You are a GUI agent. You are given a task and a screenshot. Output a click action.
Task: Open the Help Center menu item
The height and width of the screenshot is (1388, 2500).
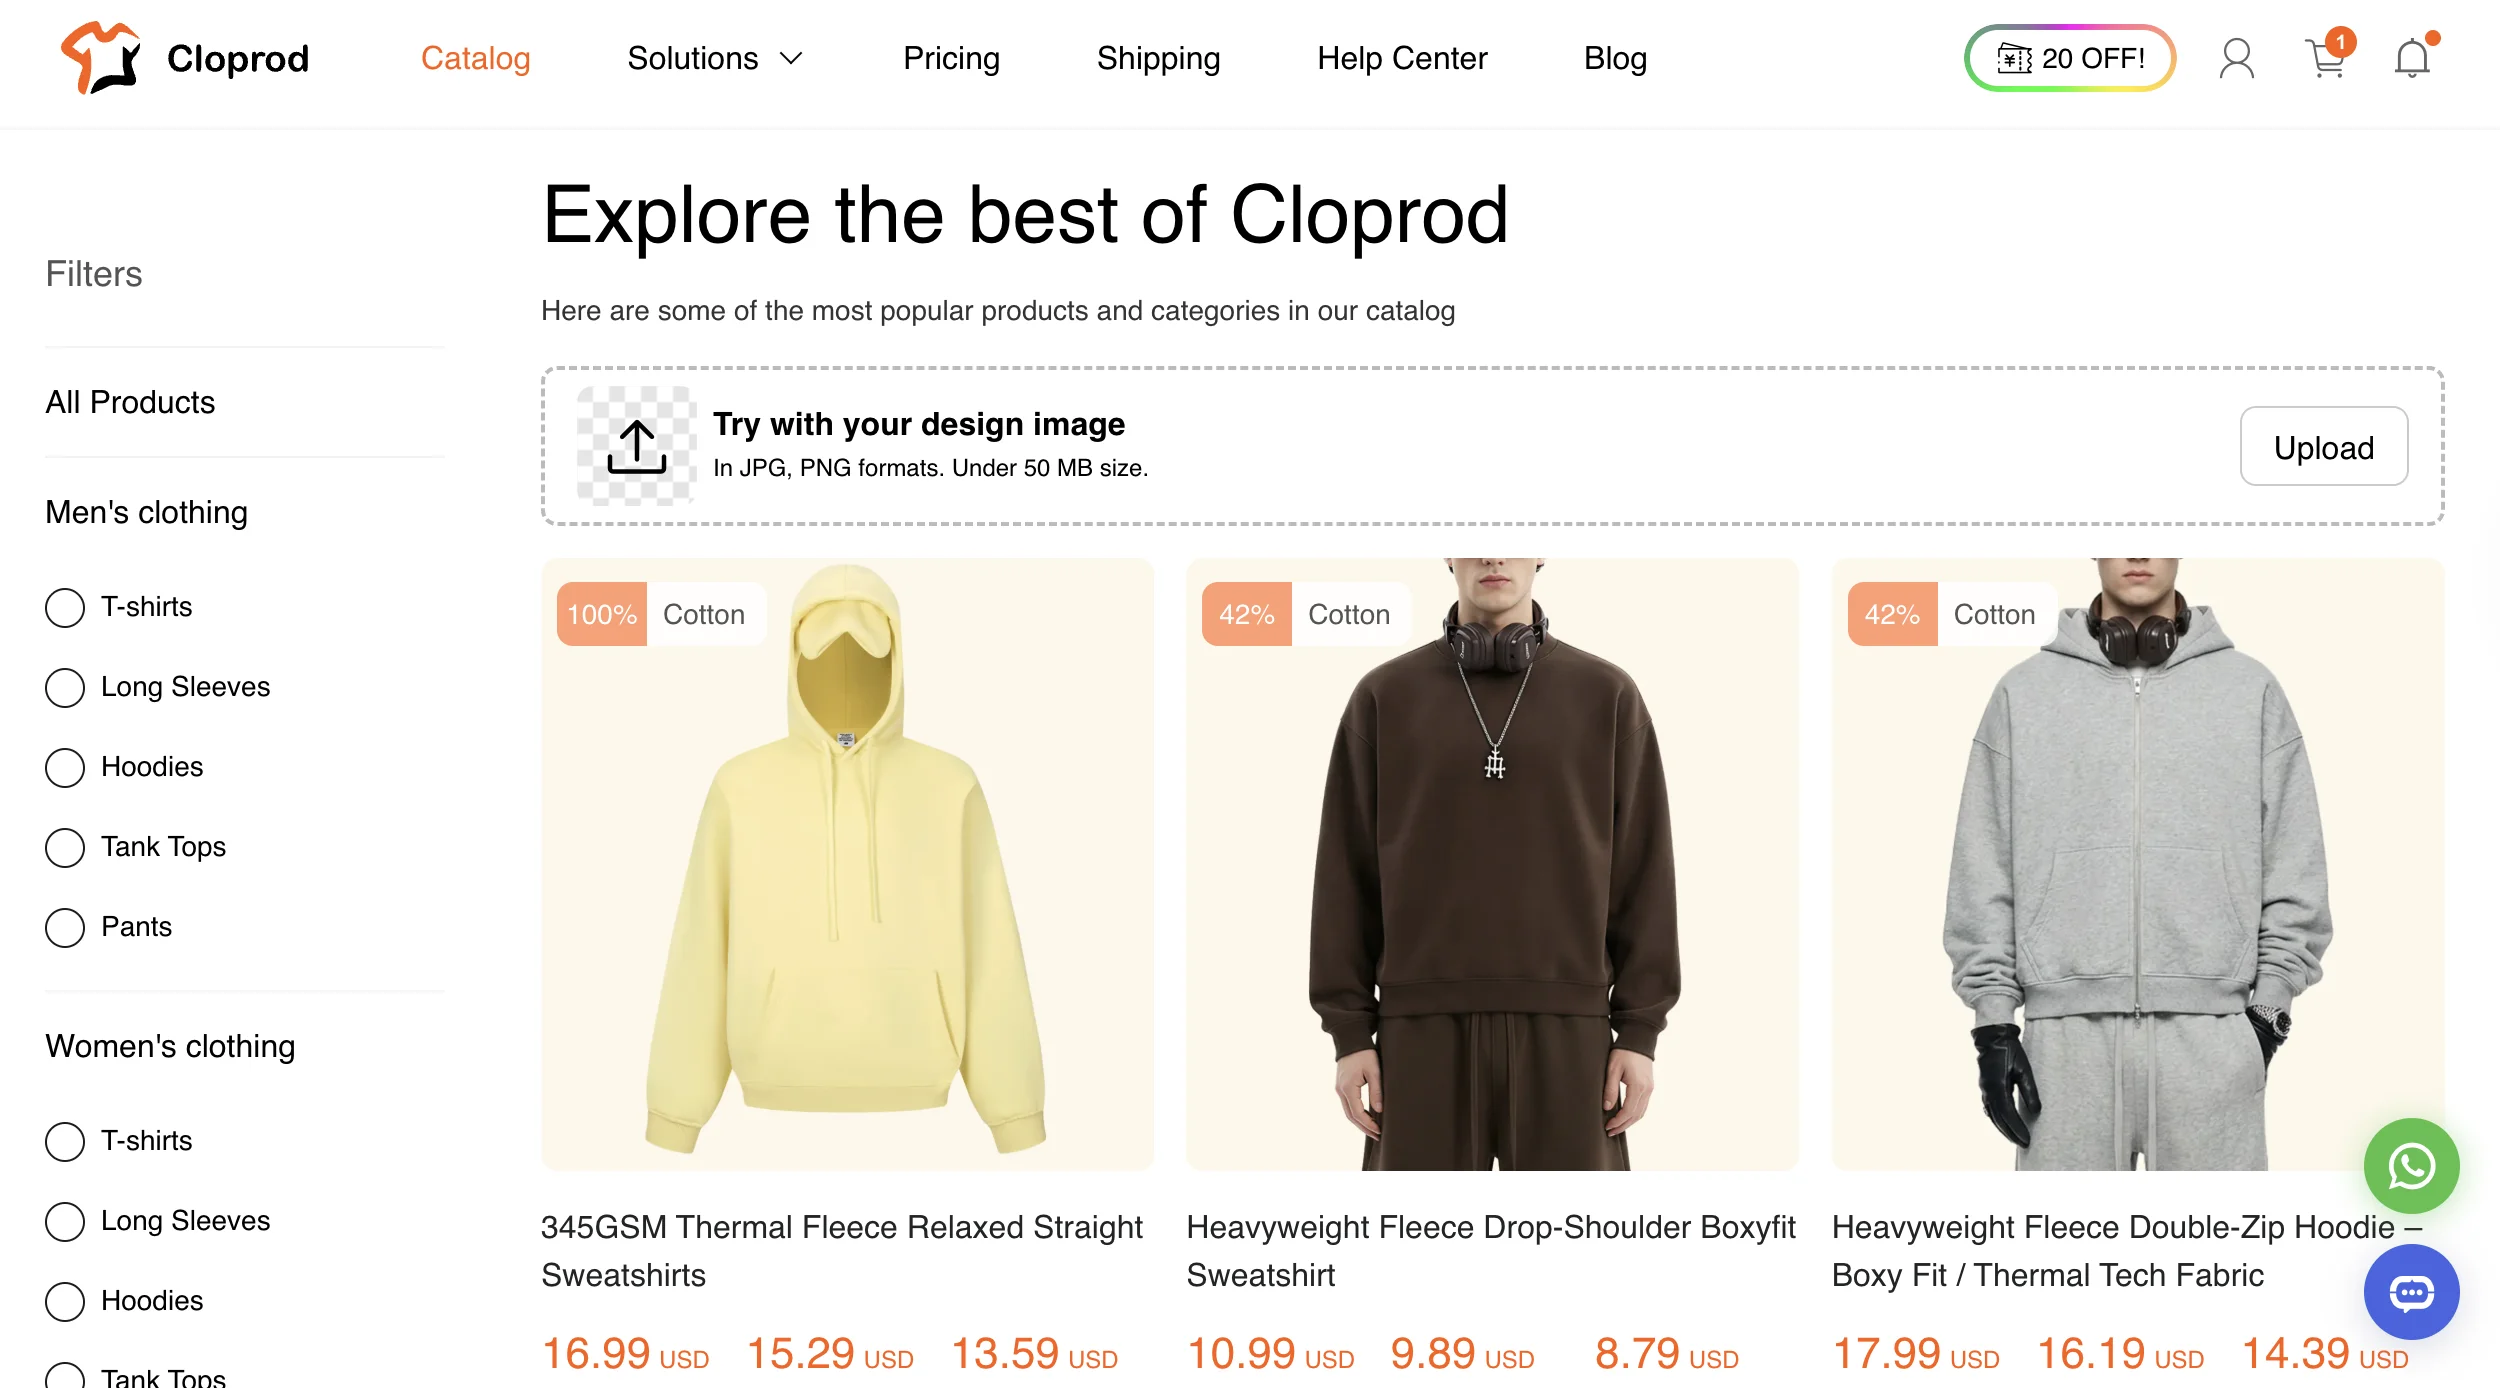coord(1402,58)
